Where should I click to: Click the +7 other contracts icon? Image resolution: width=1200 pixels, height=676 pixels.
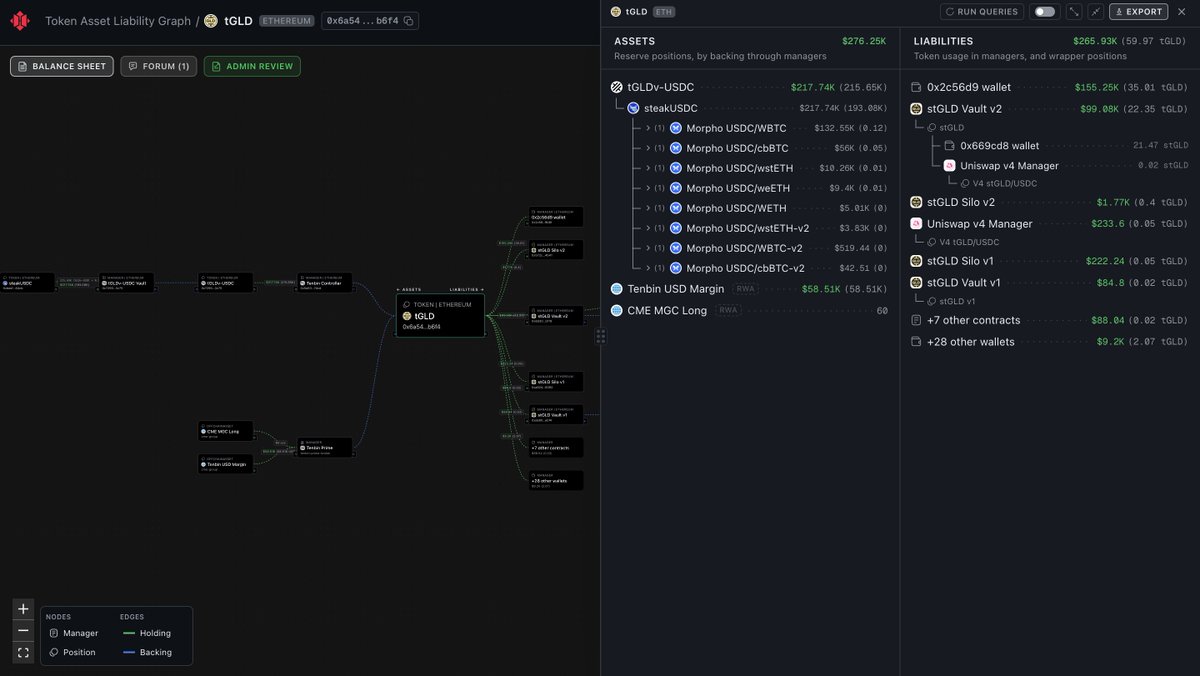tap(916, 320)
